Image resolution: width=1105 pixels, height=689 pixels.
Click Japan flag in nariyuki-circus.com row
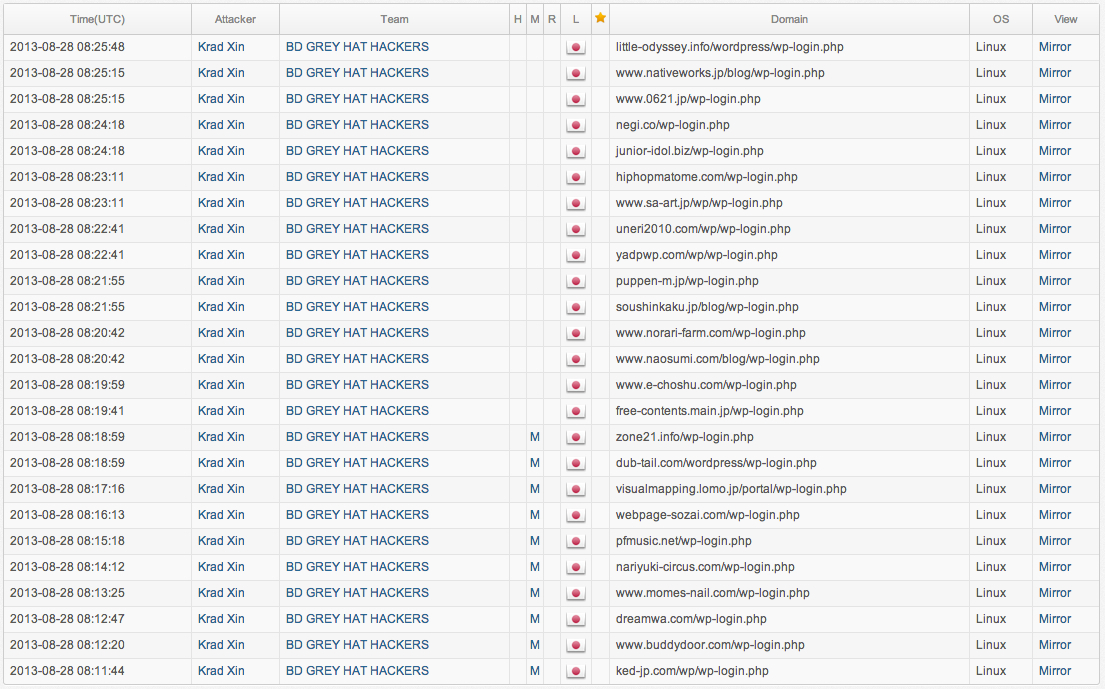coord(576,568)
